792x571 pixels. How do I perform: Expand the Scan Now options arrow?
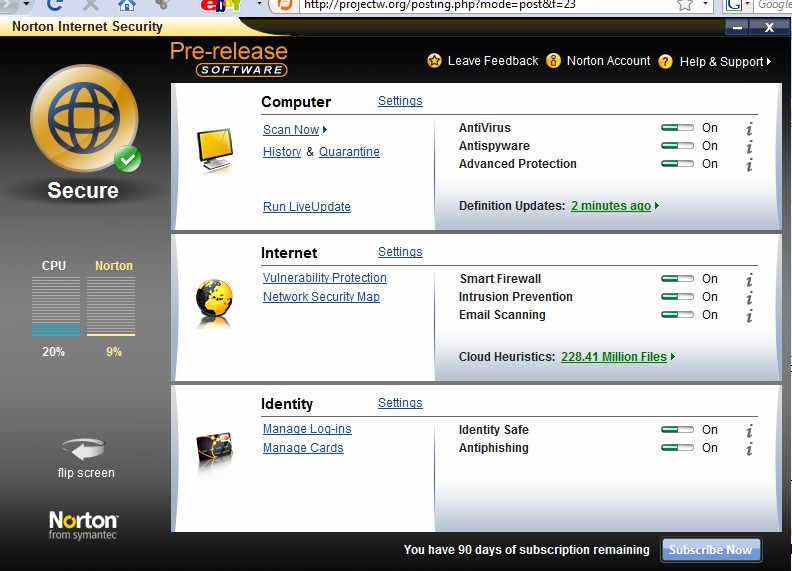click(x=325, y=130)
